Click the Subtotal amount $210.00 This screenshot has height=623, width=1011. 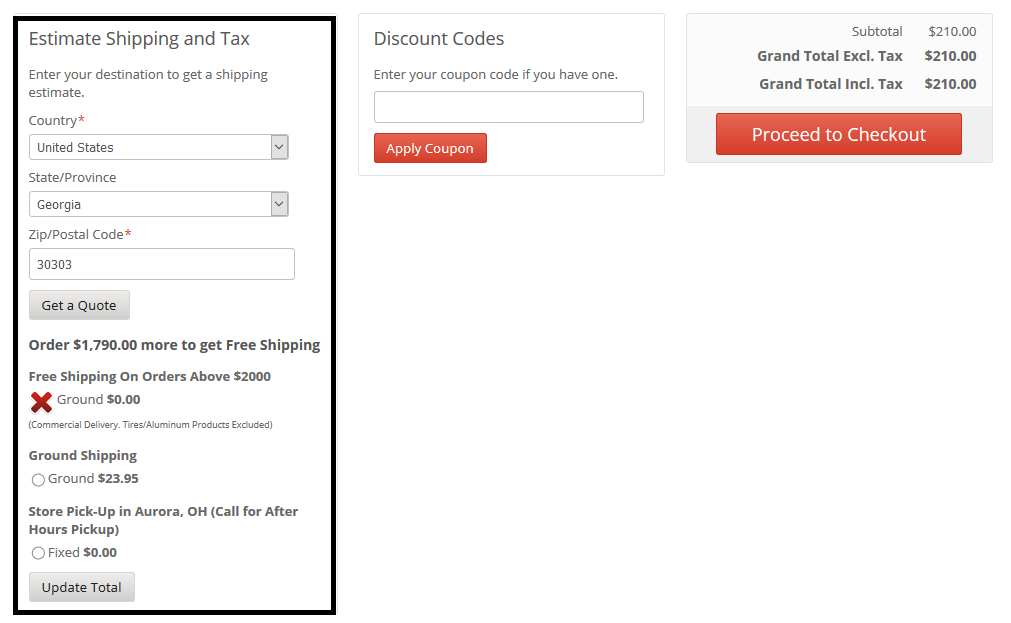[x=951, y=31]
